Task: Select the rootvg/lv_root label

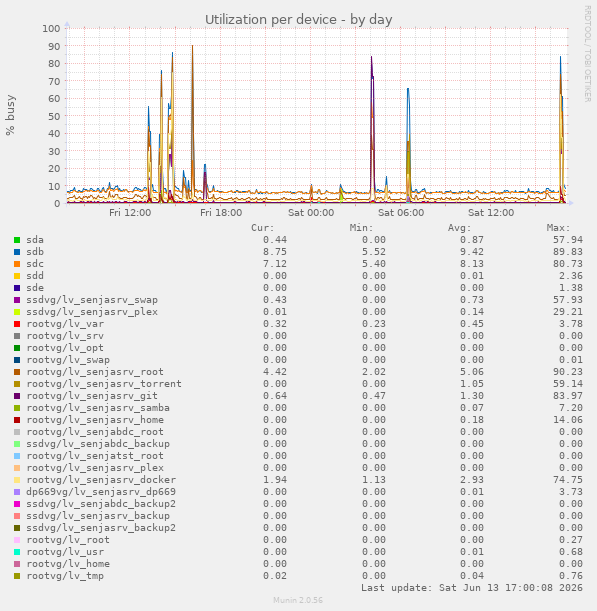Action: click(x=68, y=540)
